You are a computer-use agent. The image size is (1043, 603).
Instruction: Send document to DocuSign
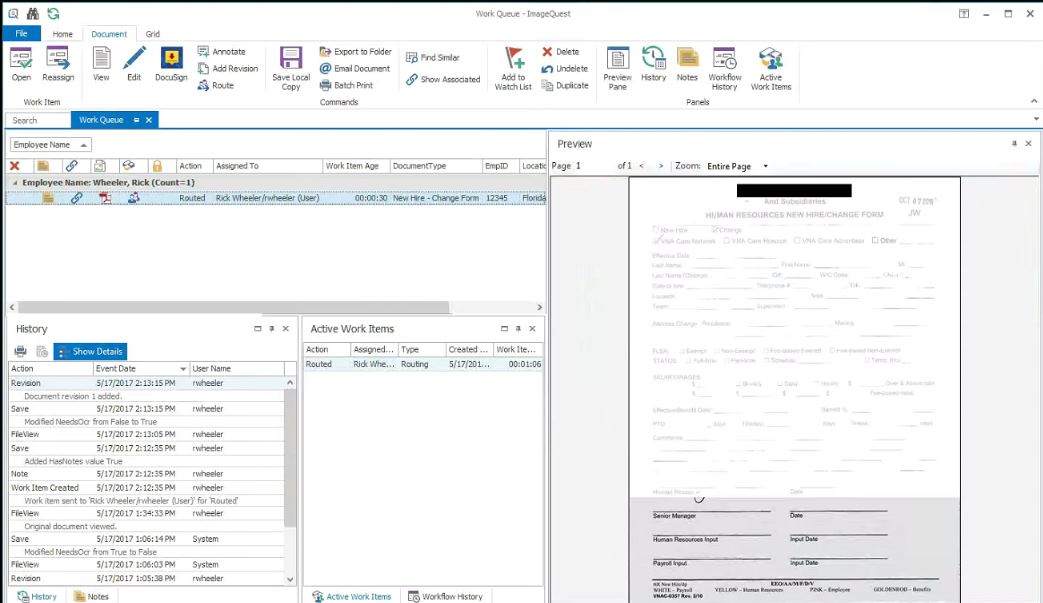coord(171,64)
